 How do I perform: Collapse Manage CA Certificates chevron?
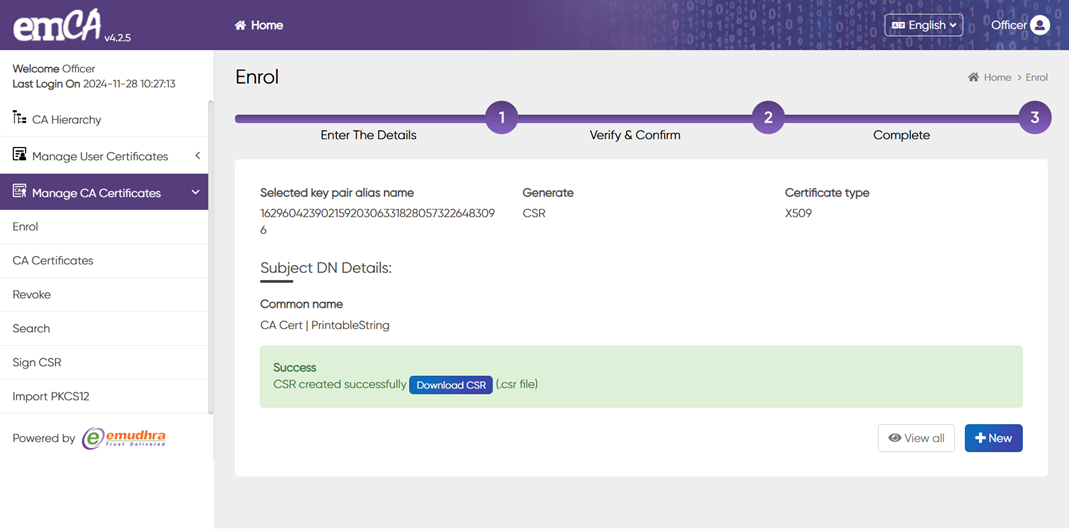coord(195,193)
